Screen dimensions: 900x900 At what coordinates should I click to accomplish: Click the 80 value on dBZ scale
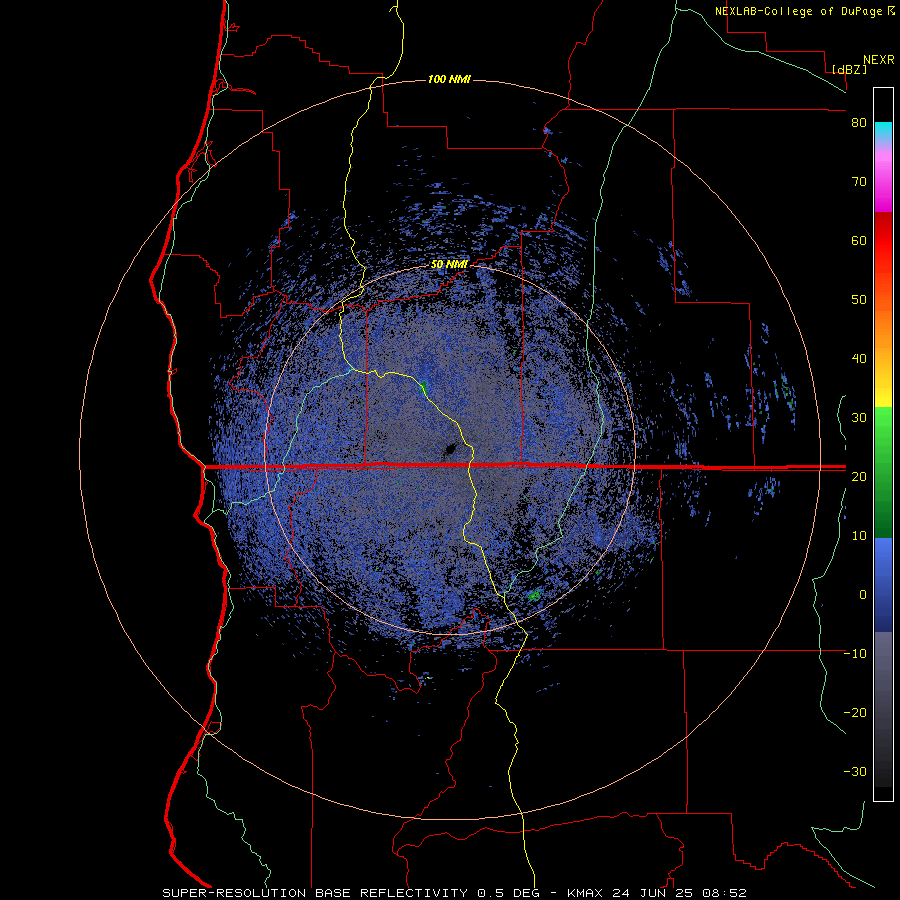[x=859, y=123]
